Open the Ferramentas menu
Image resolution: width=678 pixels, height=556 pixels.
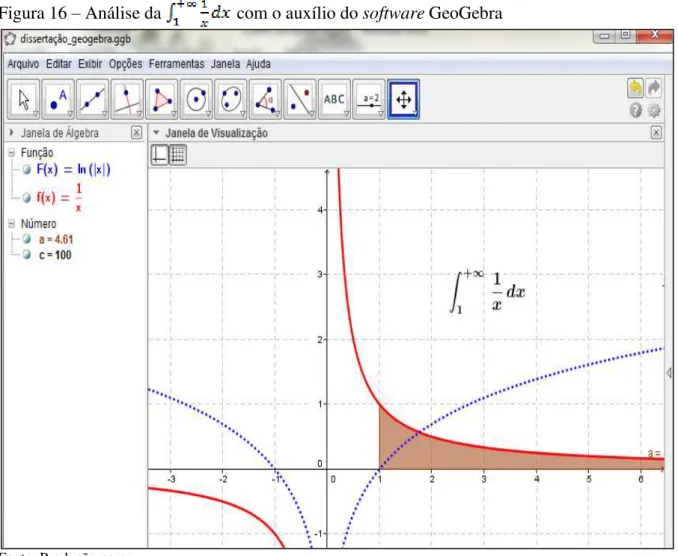pyautogui.click(x=176, y=64)
